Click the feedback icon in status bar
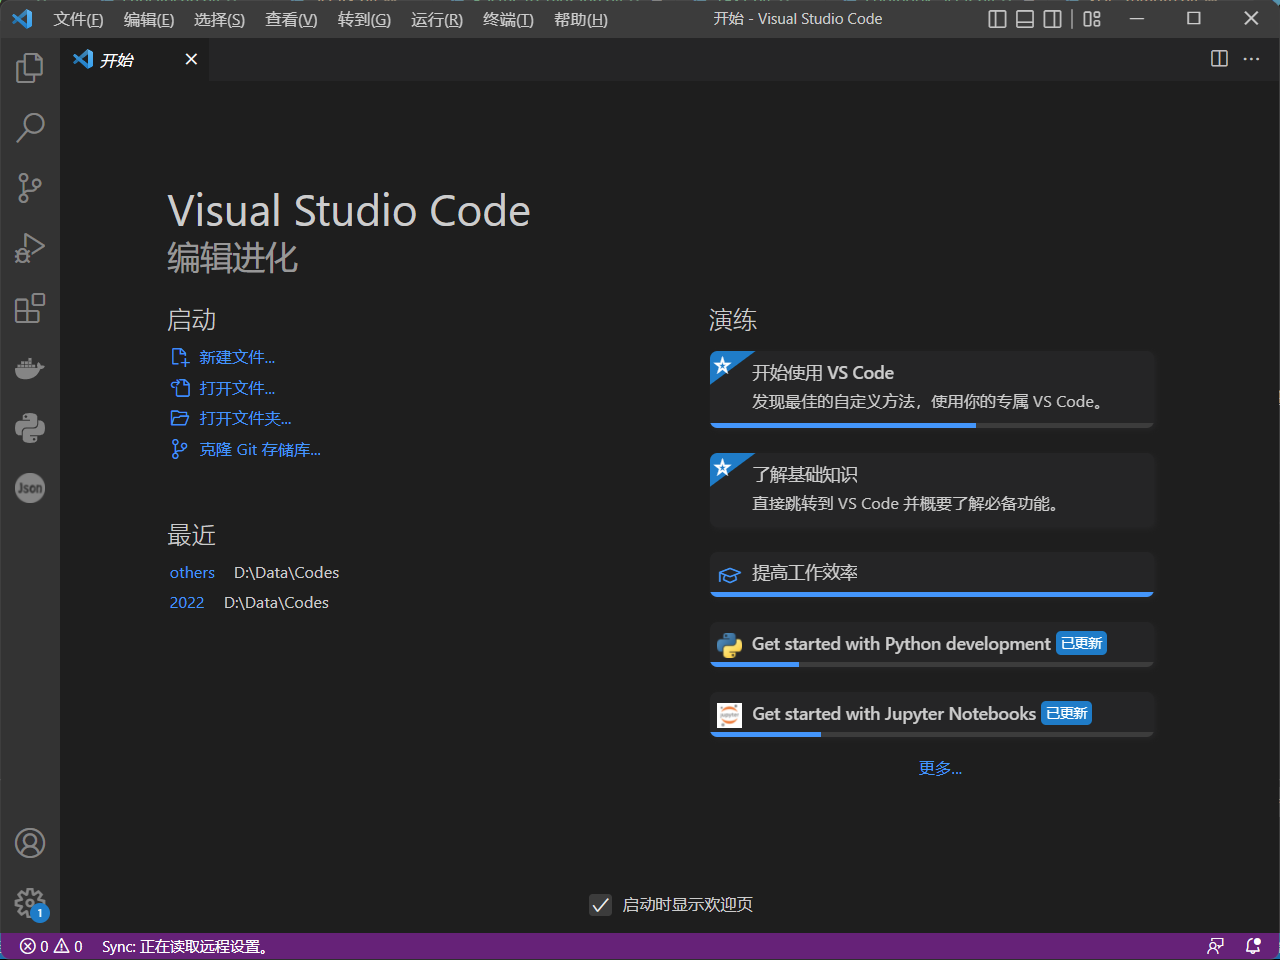The image size is (1280, 960). [1215, 946]
